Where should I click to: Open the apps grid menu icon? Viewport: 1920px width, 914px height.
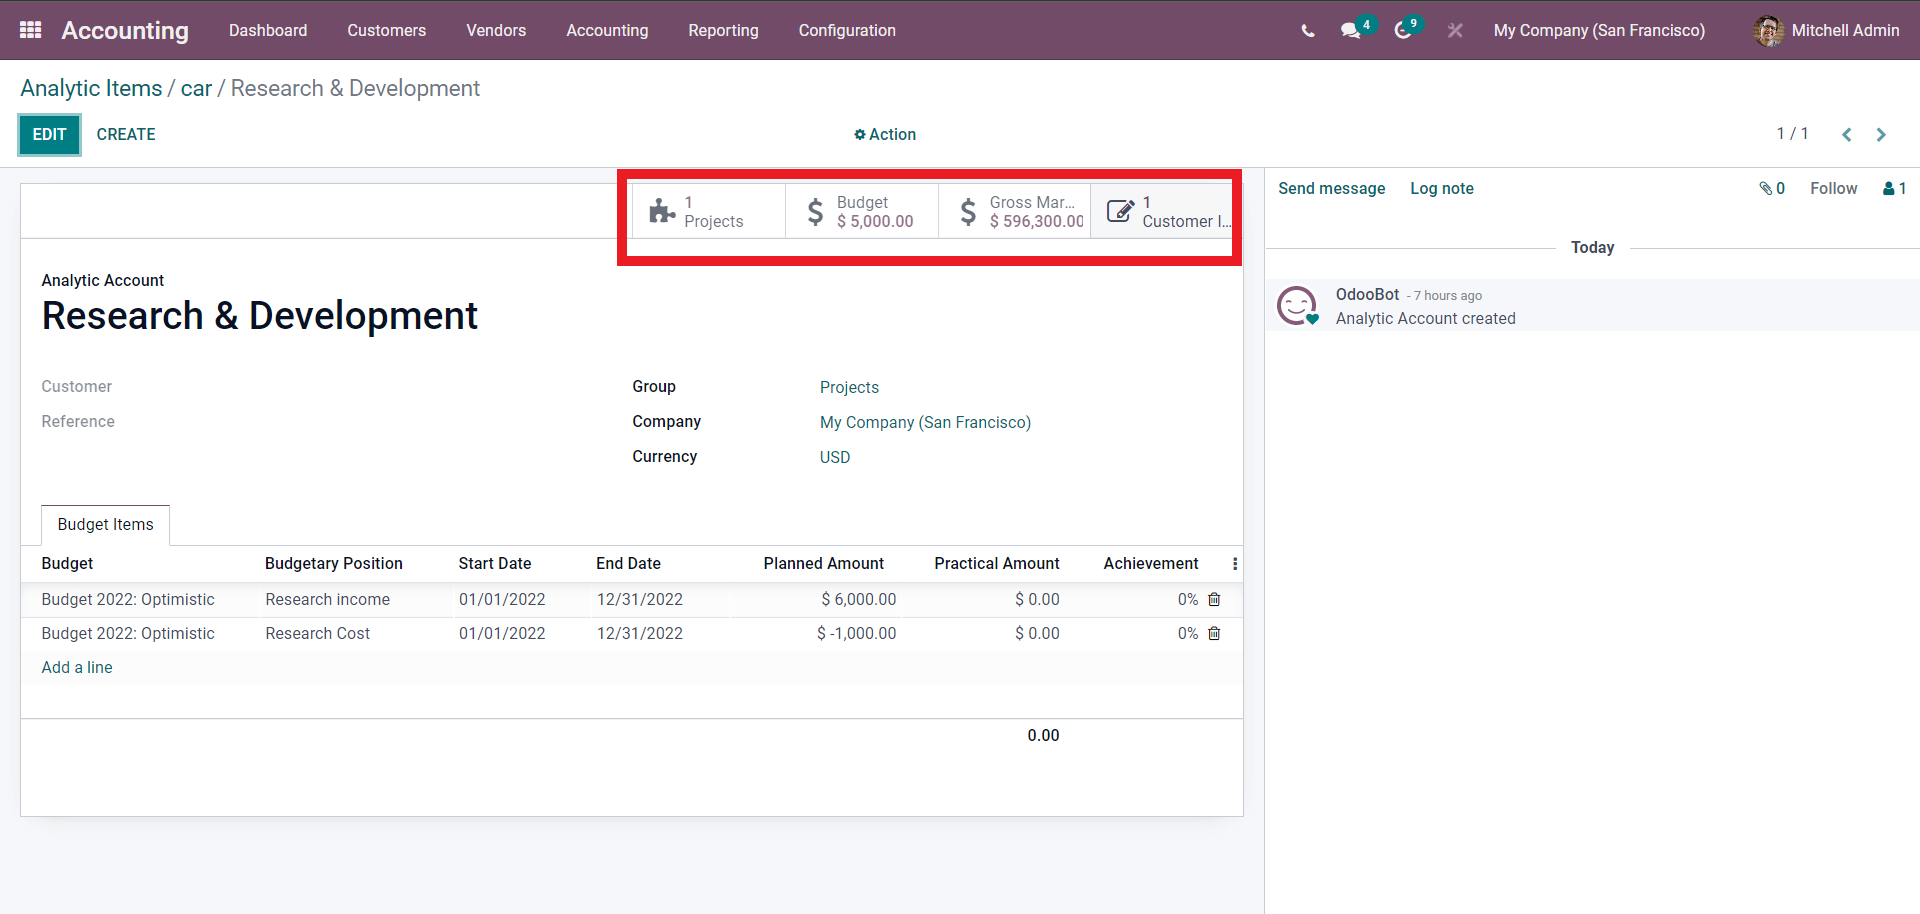pos(31,30)
